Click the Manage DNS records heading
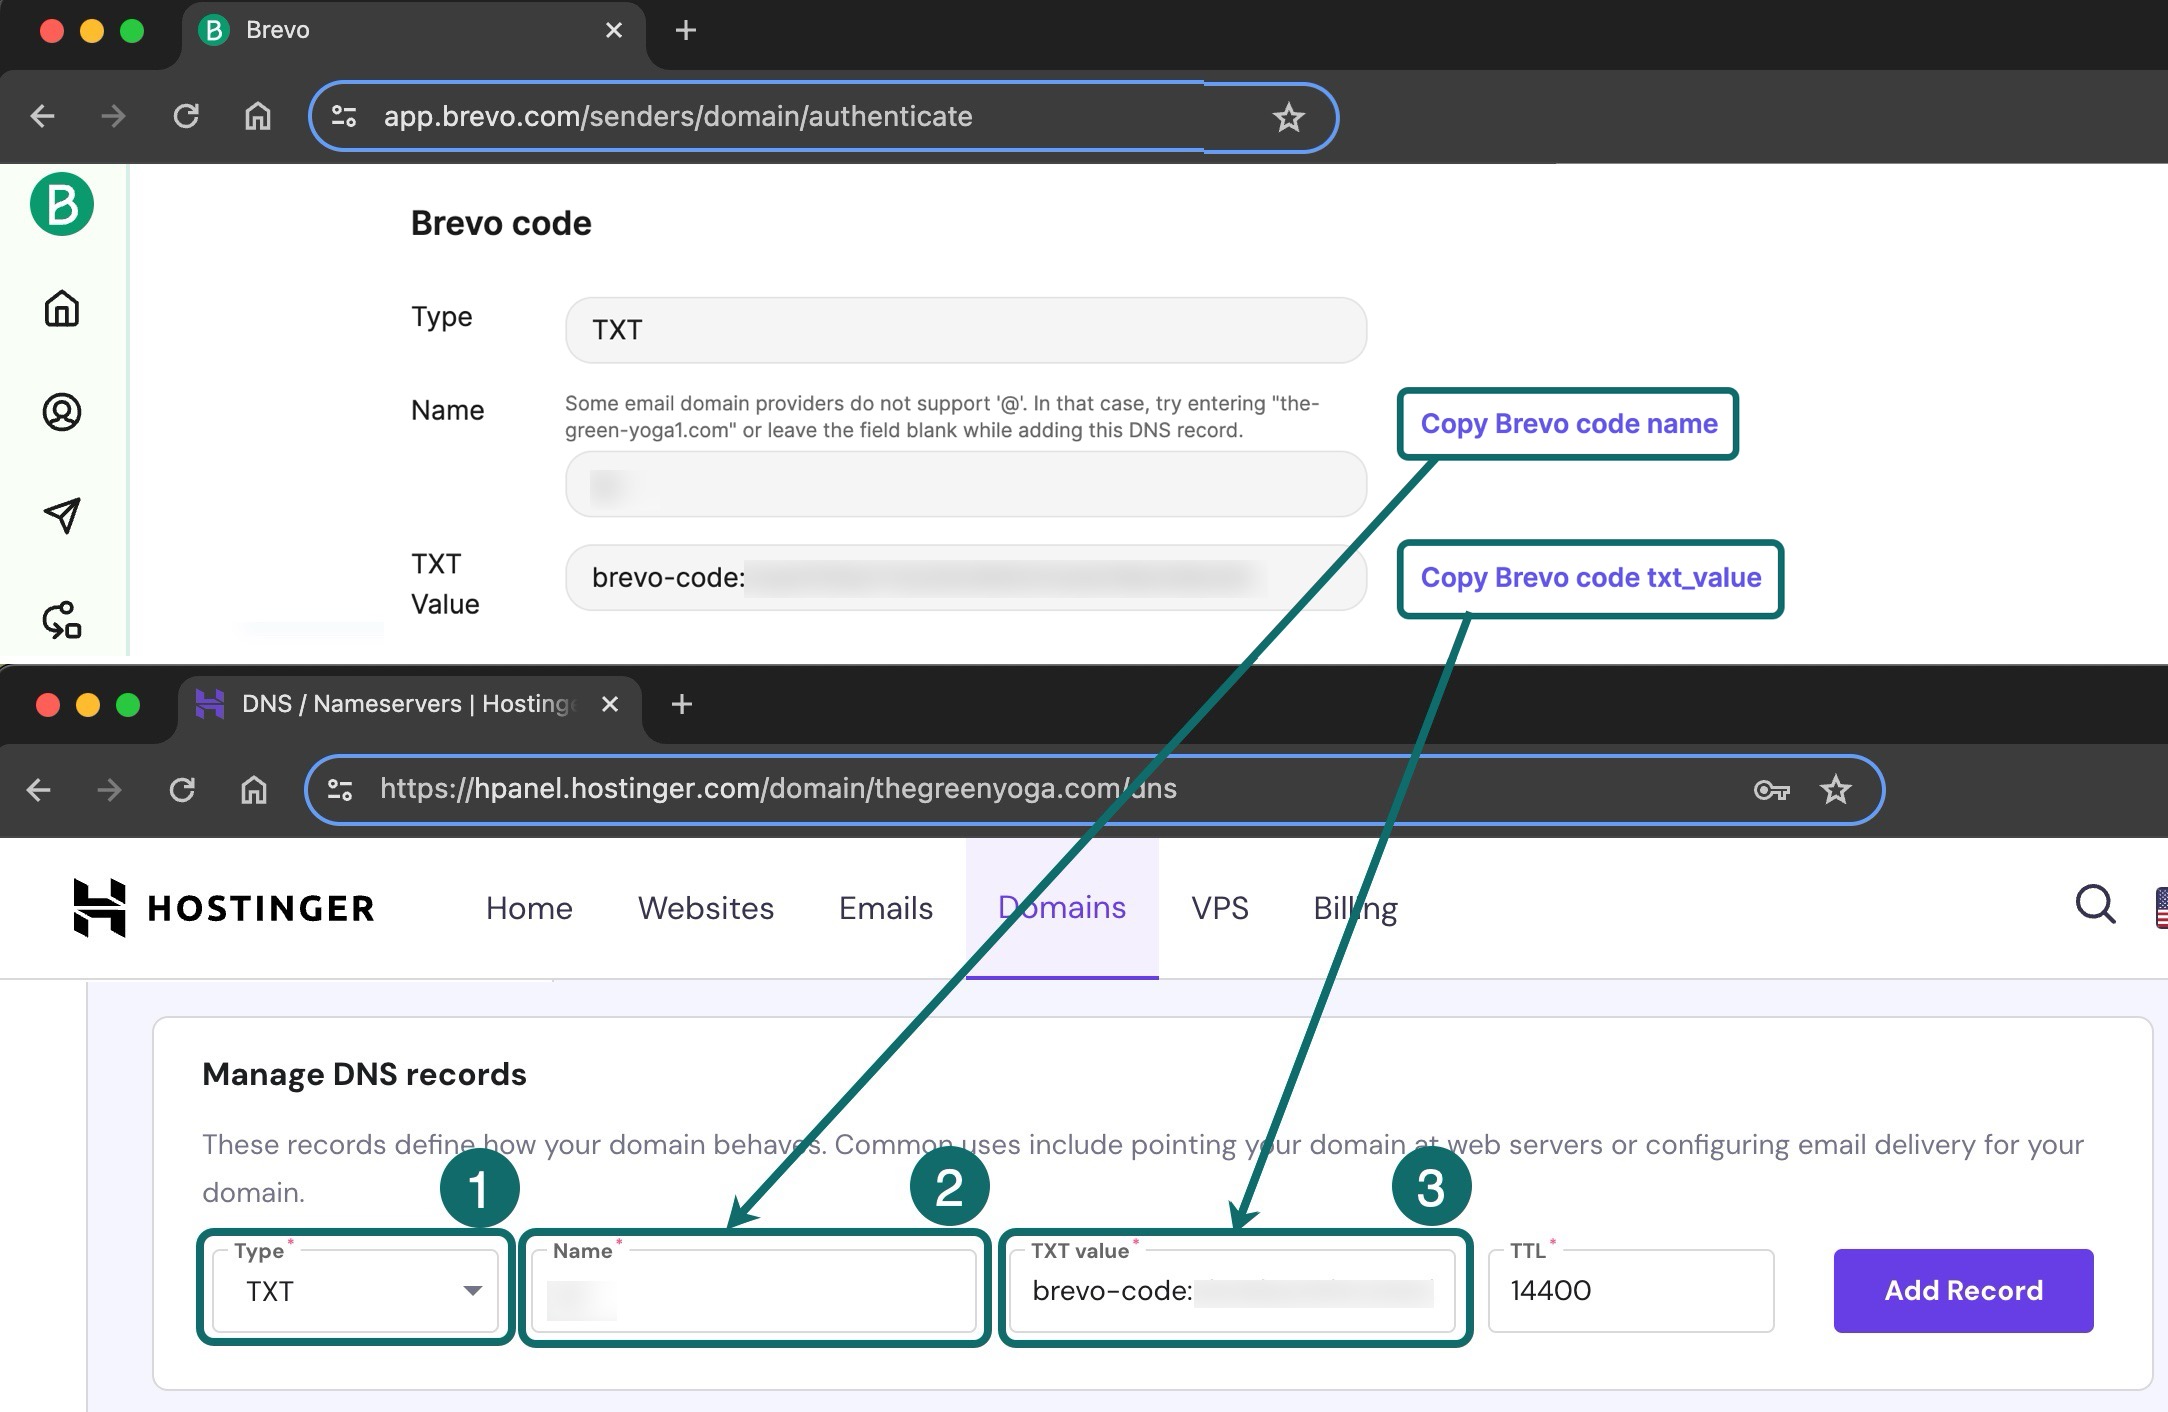2168x1412 pixels. [x=364, y=1074]
